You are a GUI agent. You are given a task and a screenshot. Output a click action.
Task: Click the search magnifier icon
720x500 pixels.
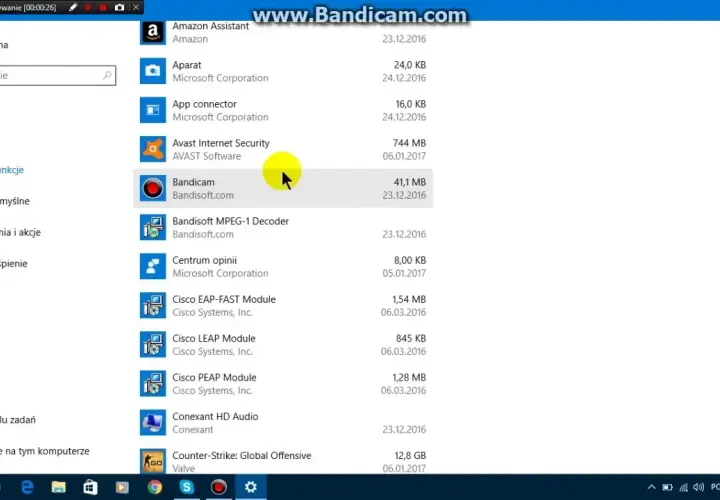(x=107, y=75)
